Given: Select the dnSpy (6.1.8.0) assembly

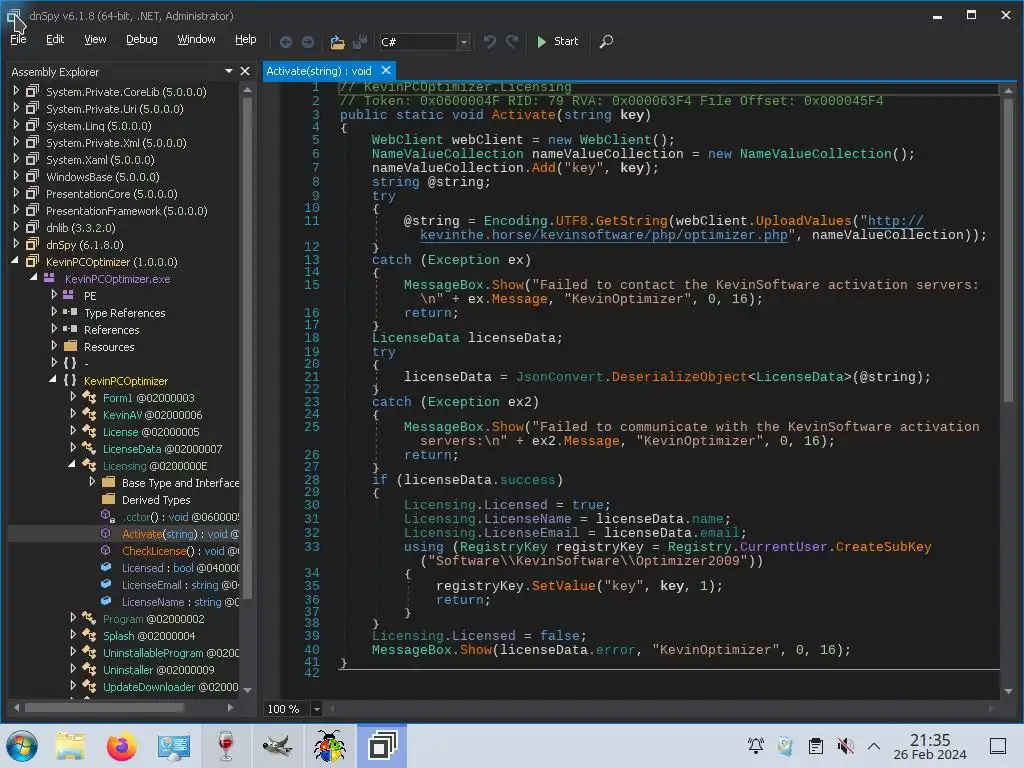Looking at the screenshot, I should click(84, 245).
